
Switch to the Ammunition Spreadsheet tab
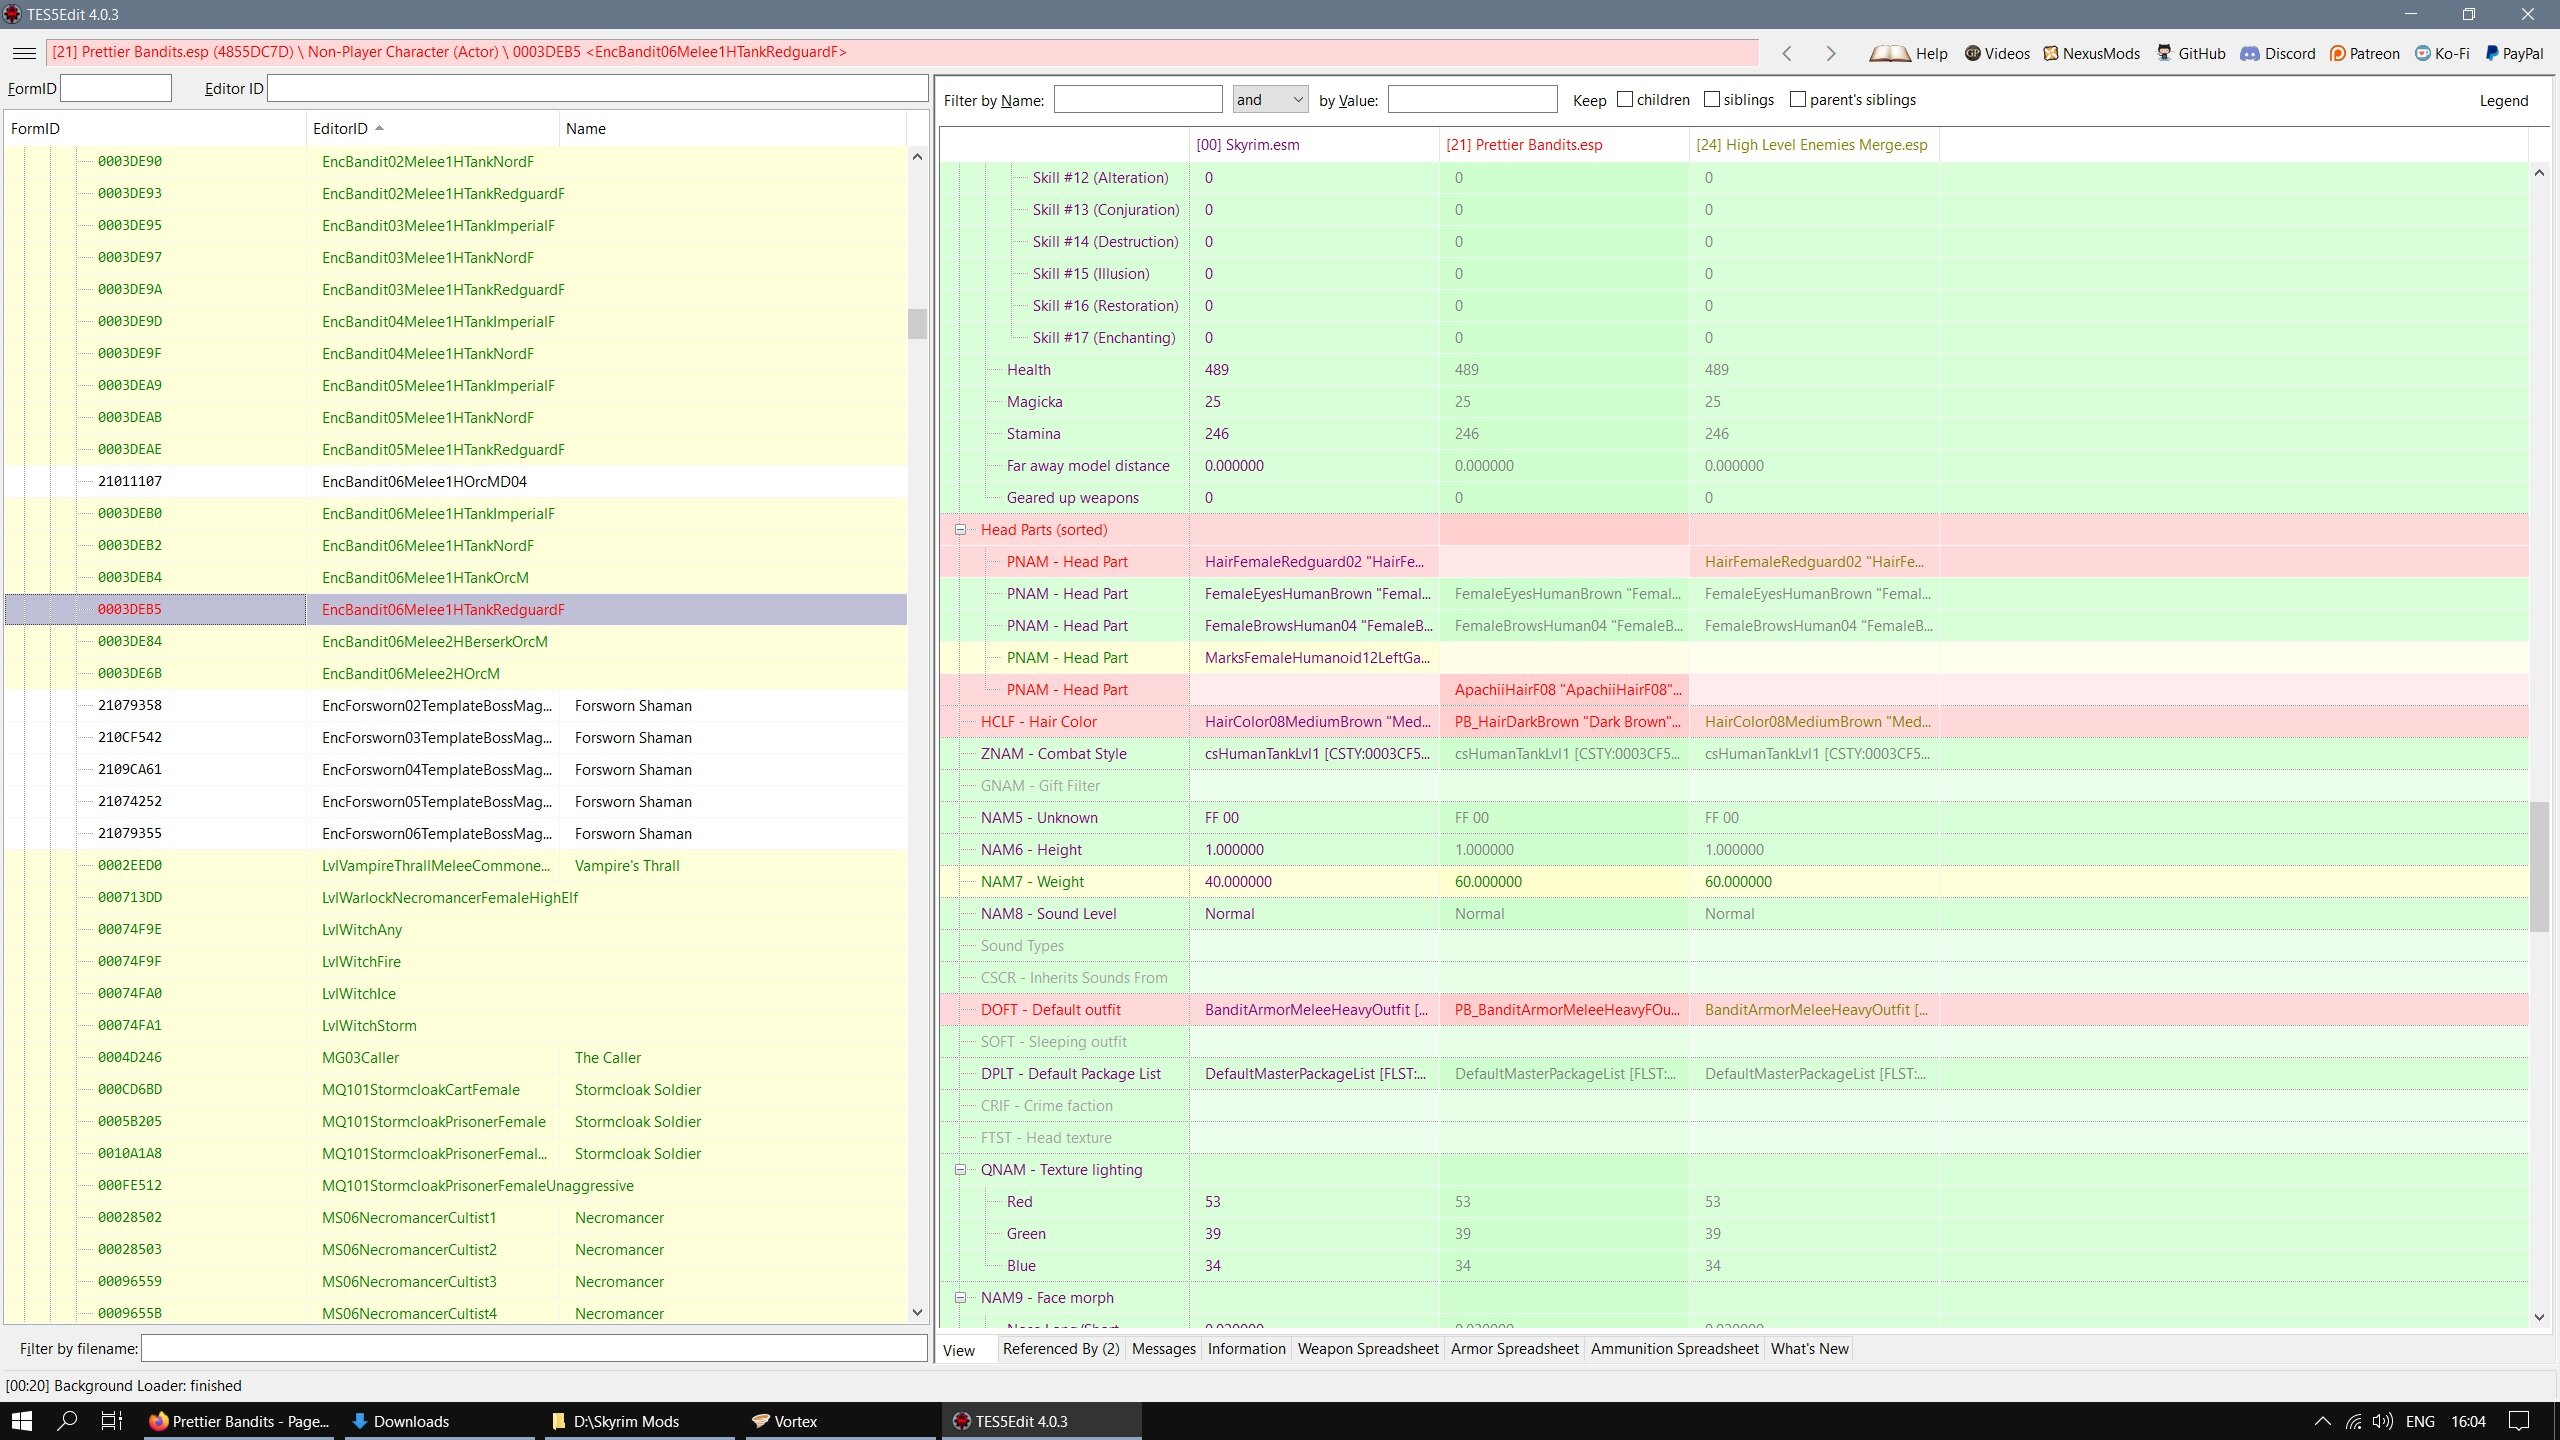1674,1349
